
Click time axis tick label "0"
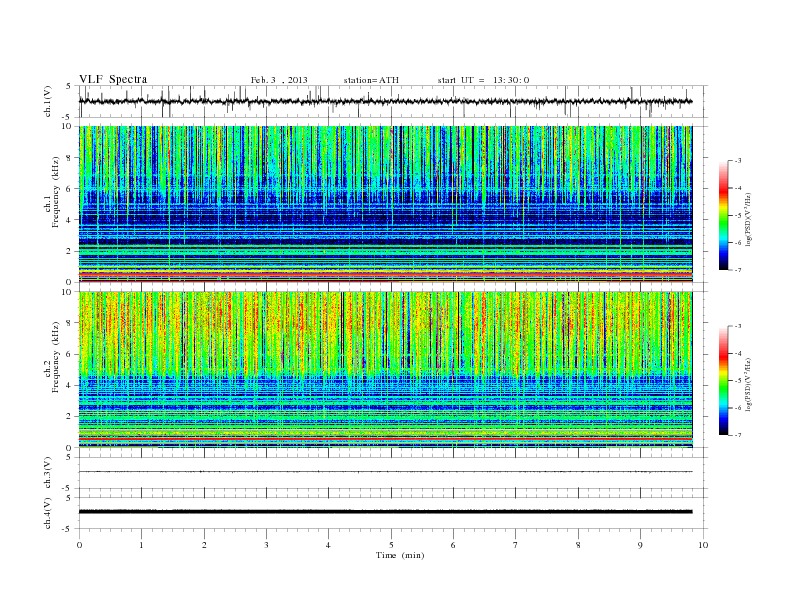point(79,545)
